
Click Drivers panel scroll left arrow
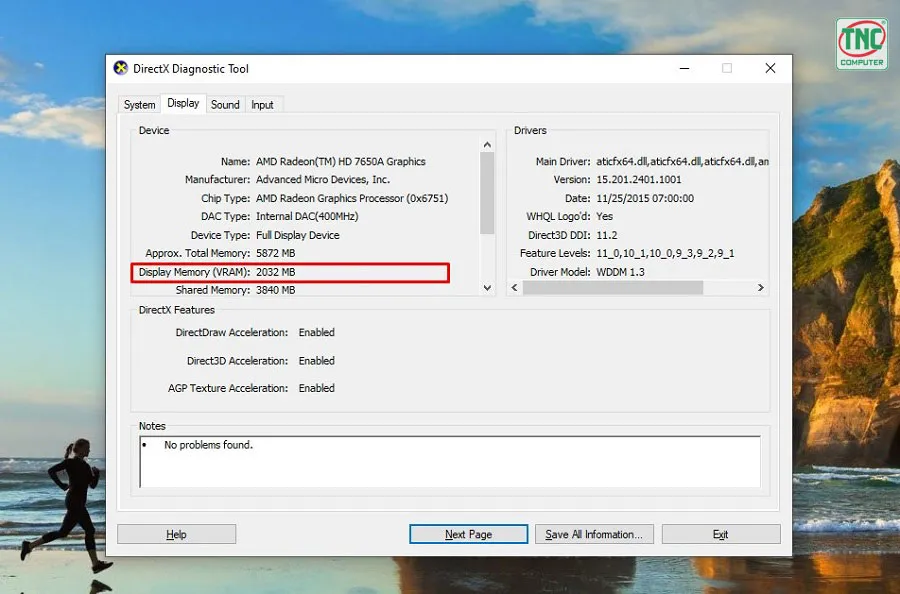(x=515, y=288)
